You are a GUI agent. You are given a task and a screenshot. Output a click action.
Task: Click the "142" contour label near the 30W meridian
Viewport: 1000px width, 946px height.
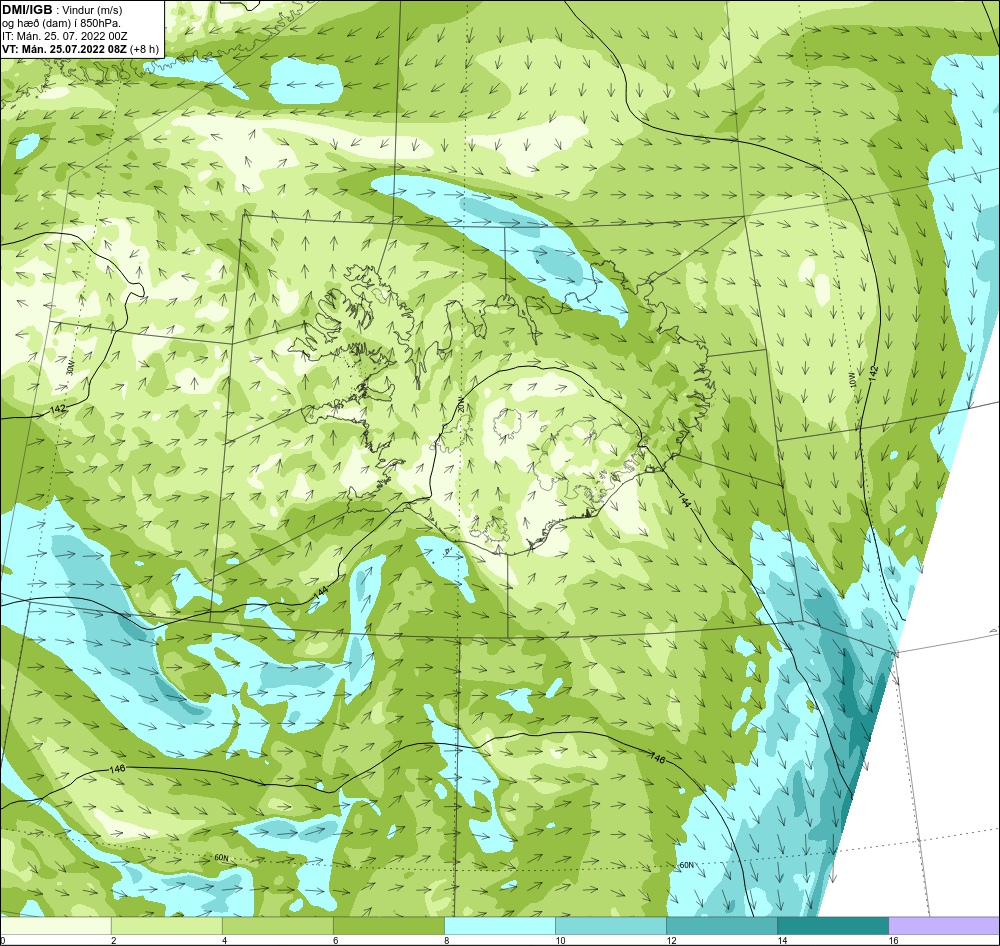pos(57,409)
